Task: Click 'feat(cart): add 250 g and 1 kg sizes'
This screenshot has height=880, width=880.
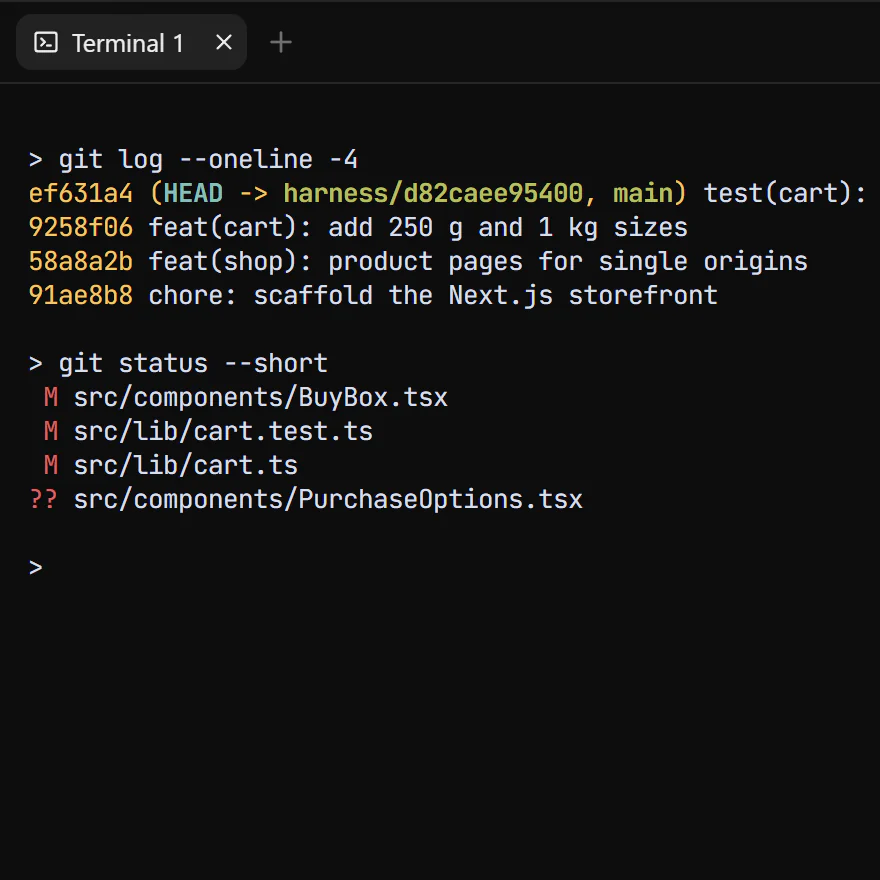Action: (x=418, y=228)
